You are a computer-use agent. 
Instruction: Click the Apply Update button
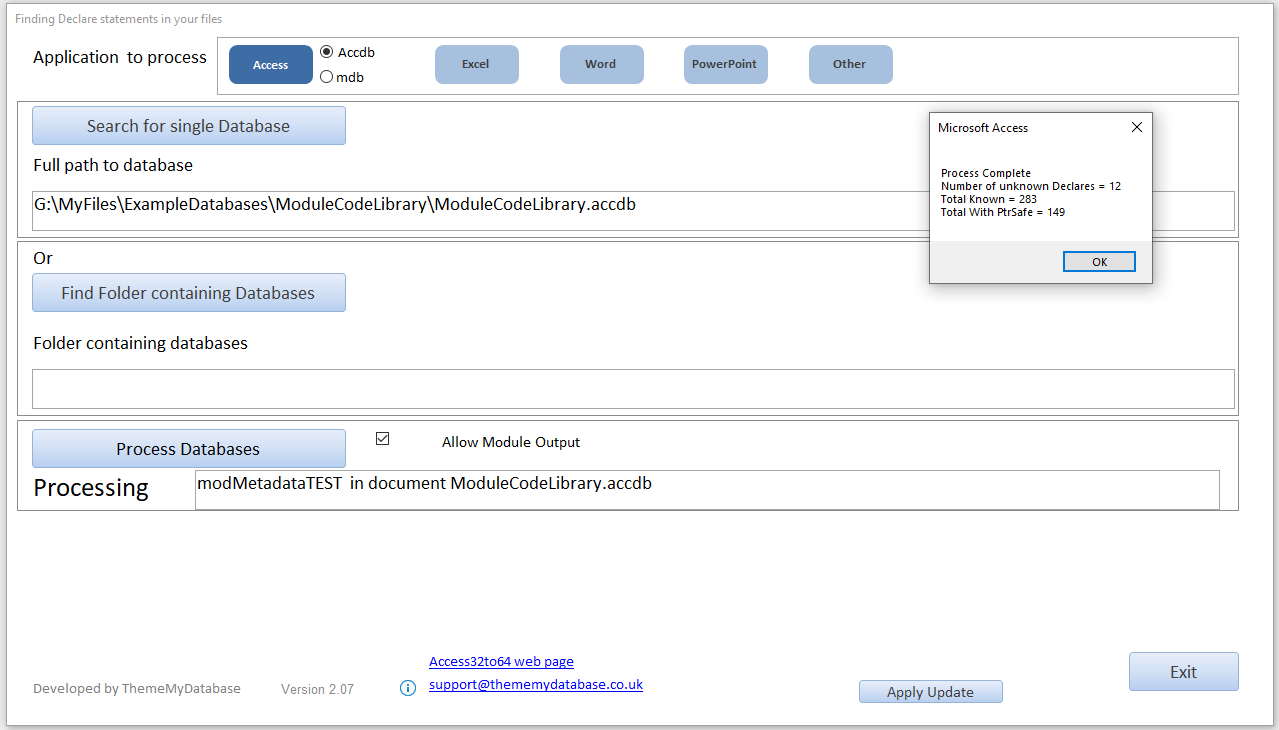point(931,692)
